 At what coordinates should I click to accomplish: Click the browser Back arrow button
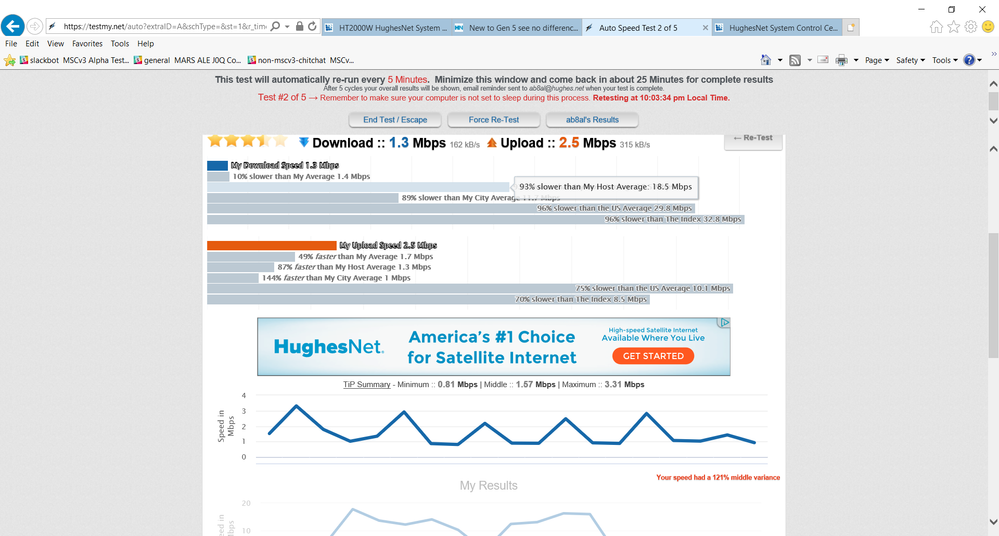(x=13, y=27)
